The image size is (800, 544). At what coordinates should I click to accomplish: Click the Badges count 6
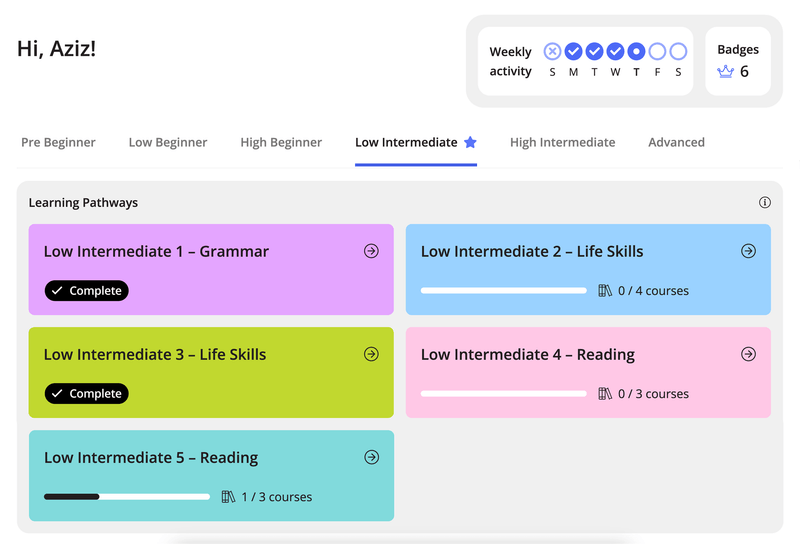(x=744, y=71)
